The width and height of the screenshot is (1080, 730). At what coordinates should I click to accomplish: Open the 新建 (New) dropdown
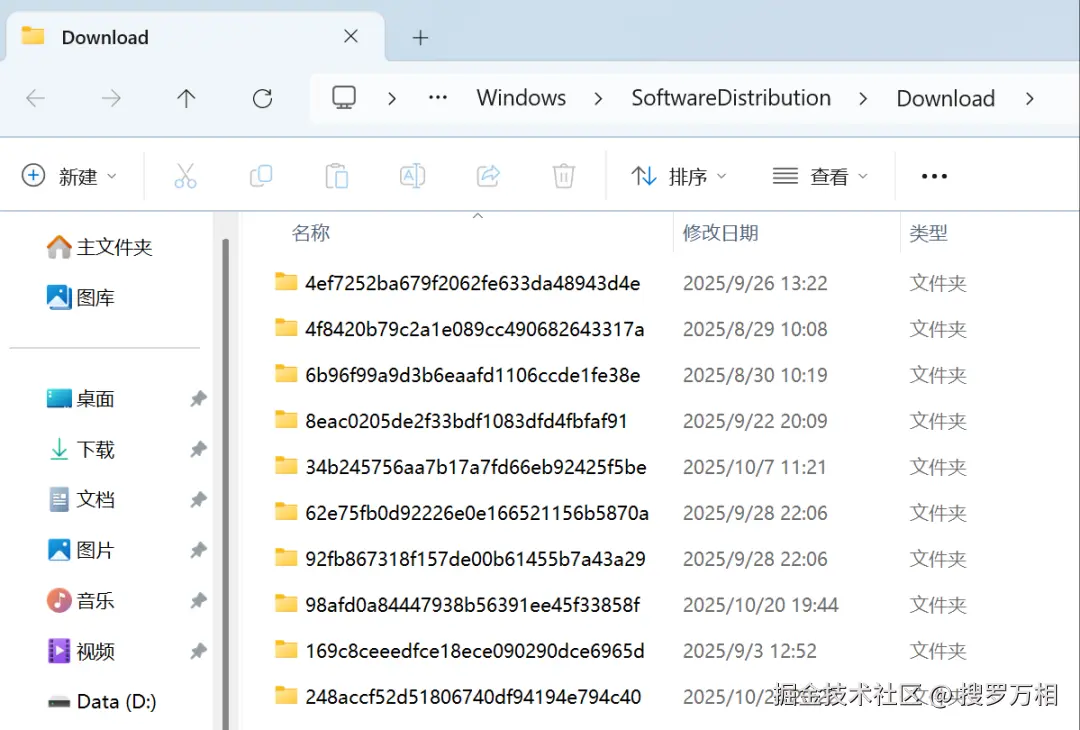tap(69, 176)
